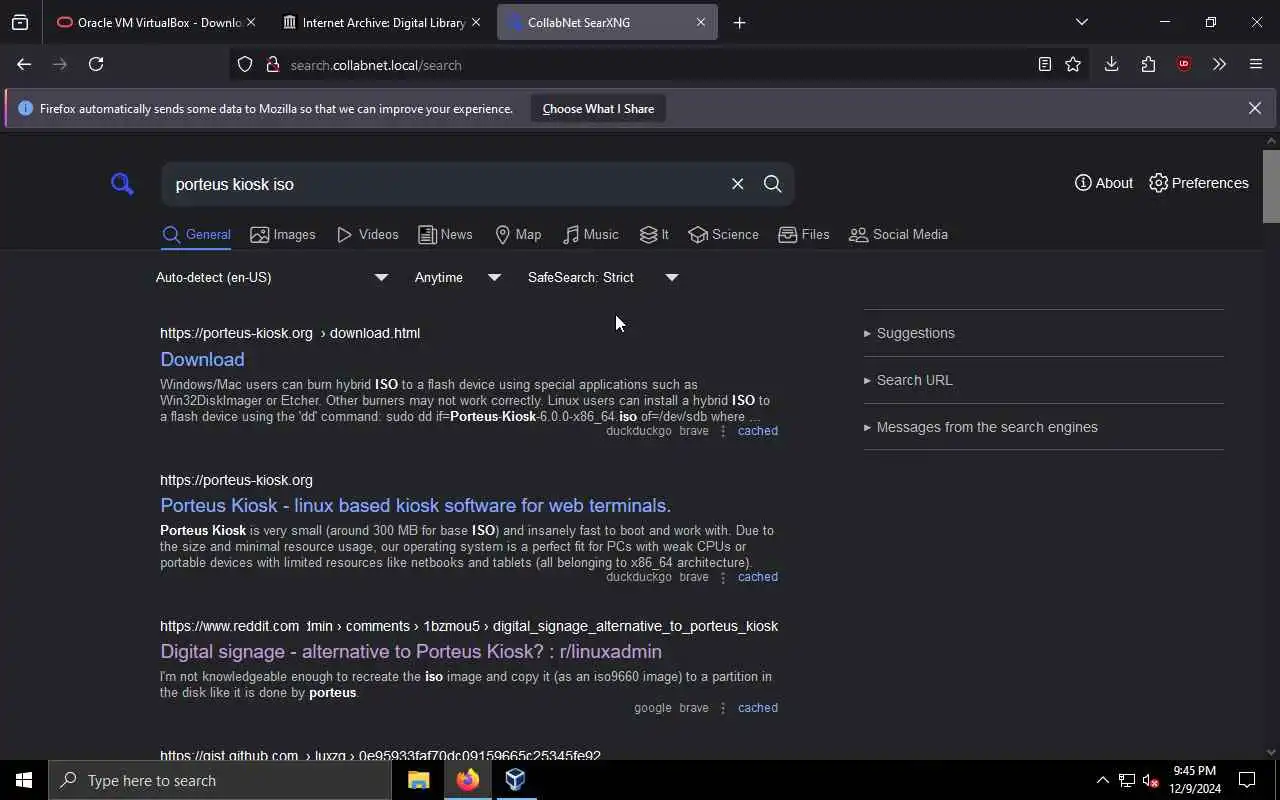Switch to the Images search tab
This screenshot has width=1280, height=800.
click(283, 235)
